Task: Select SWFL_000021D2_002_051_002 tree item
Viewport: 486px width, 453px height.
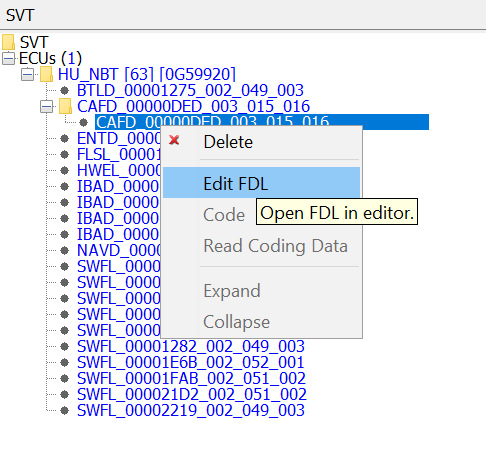Action: (x=192, y=394)
